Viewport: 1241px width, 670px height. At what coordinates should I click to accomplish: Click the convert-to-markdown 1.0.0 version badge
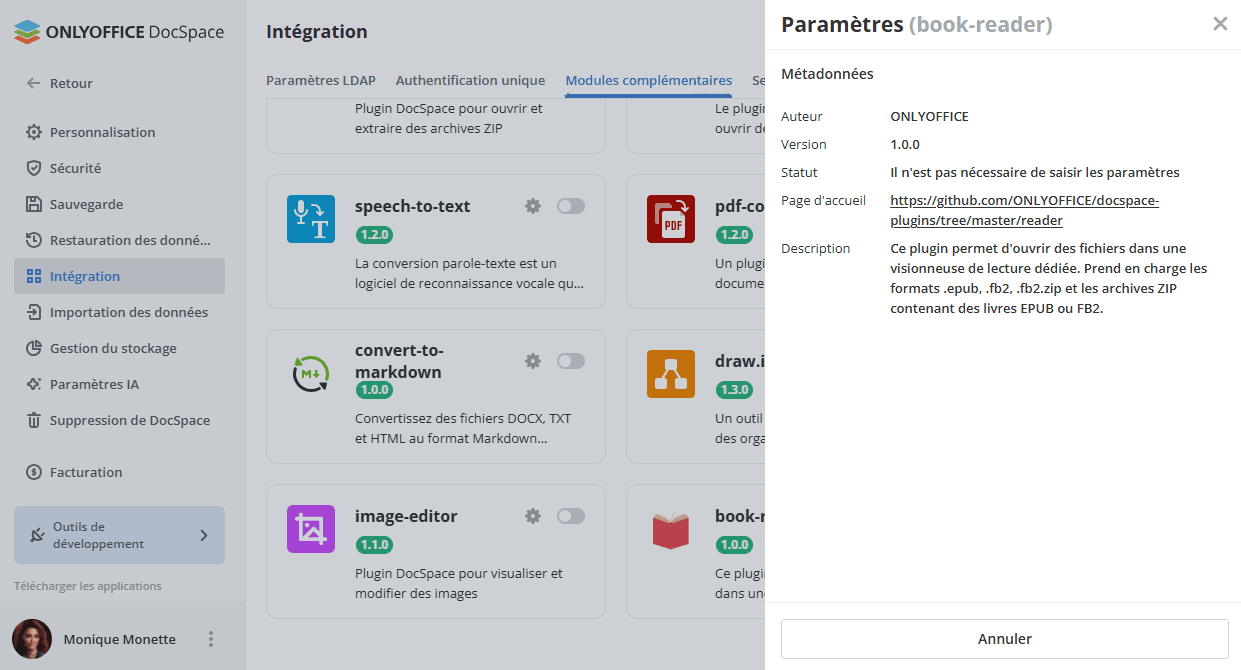[374, 390]
